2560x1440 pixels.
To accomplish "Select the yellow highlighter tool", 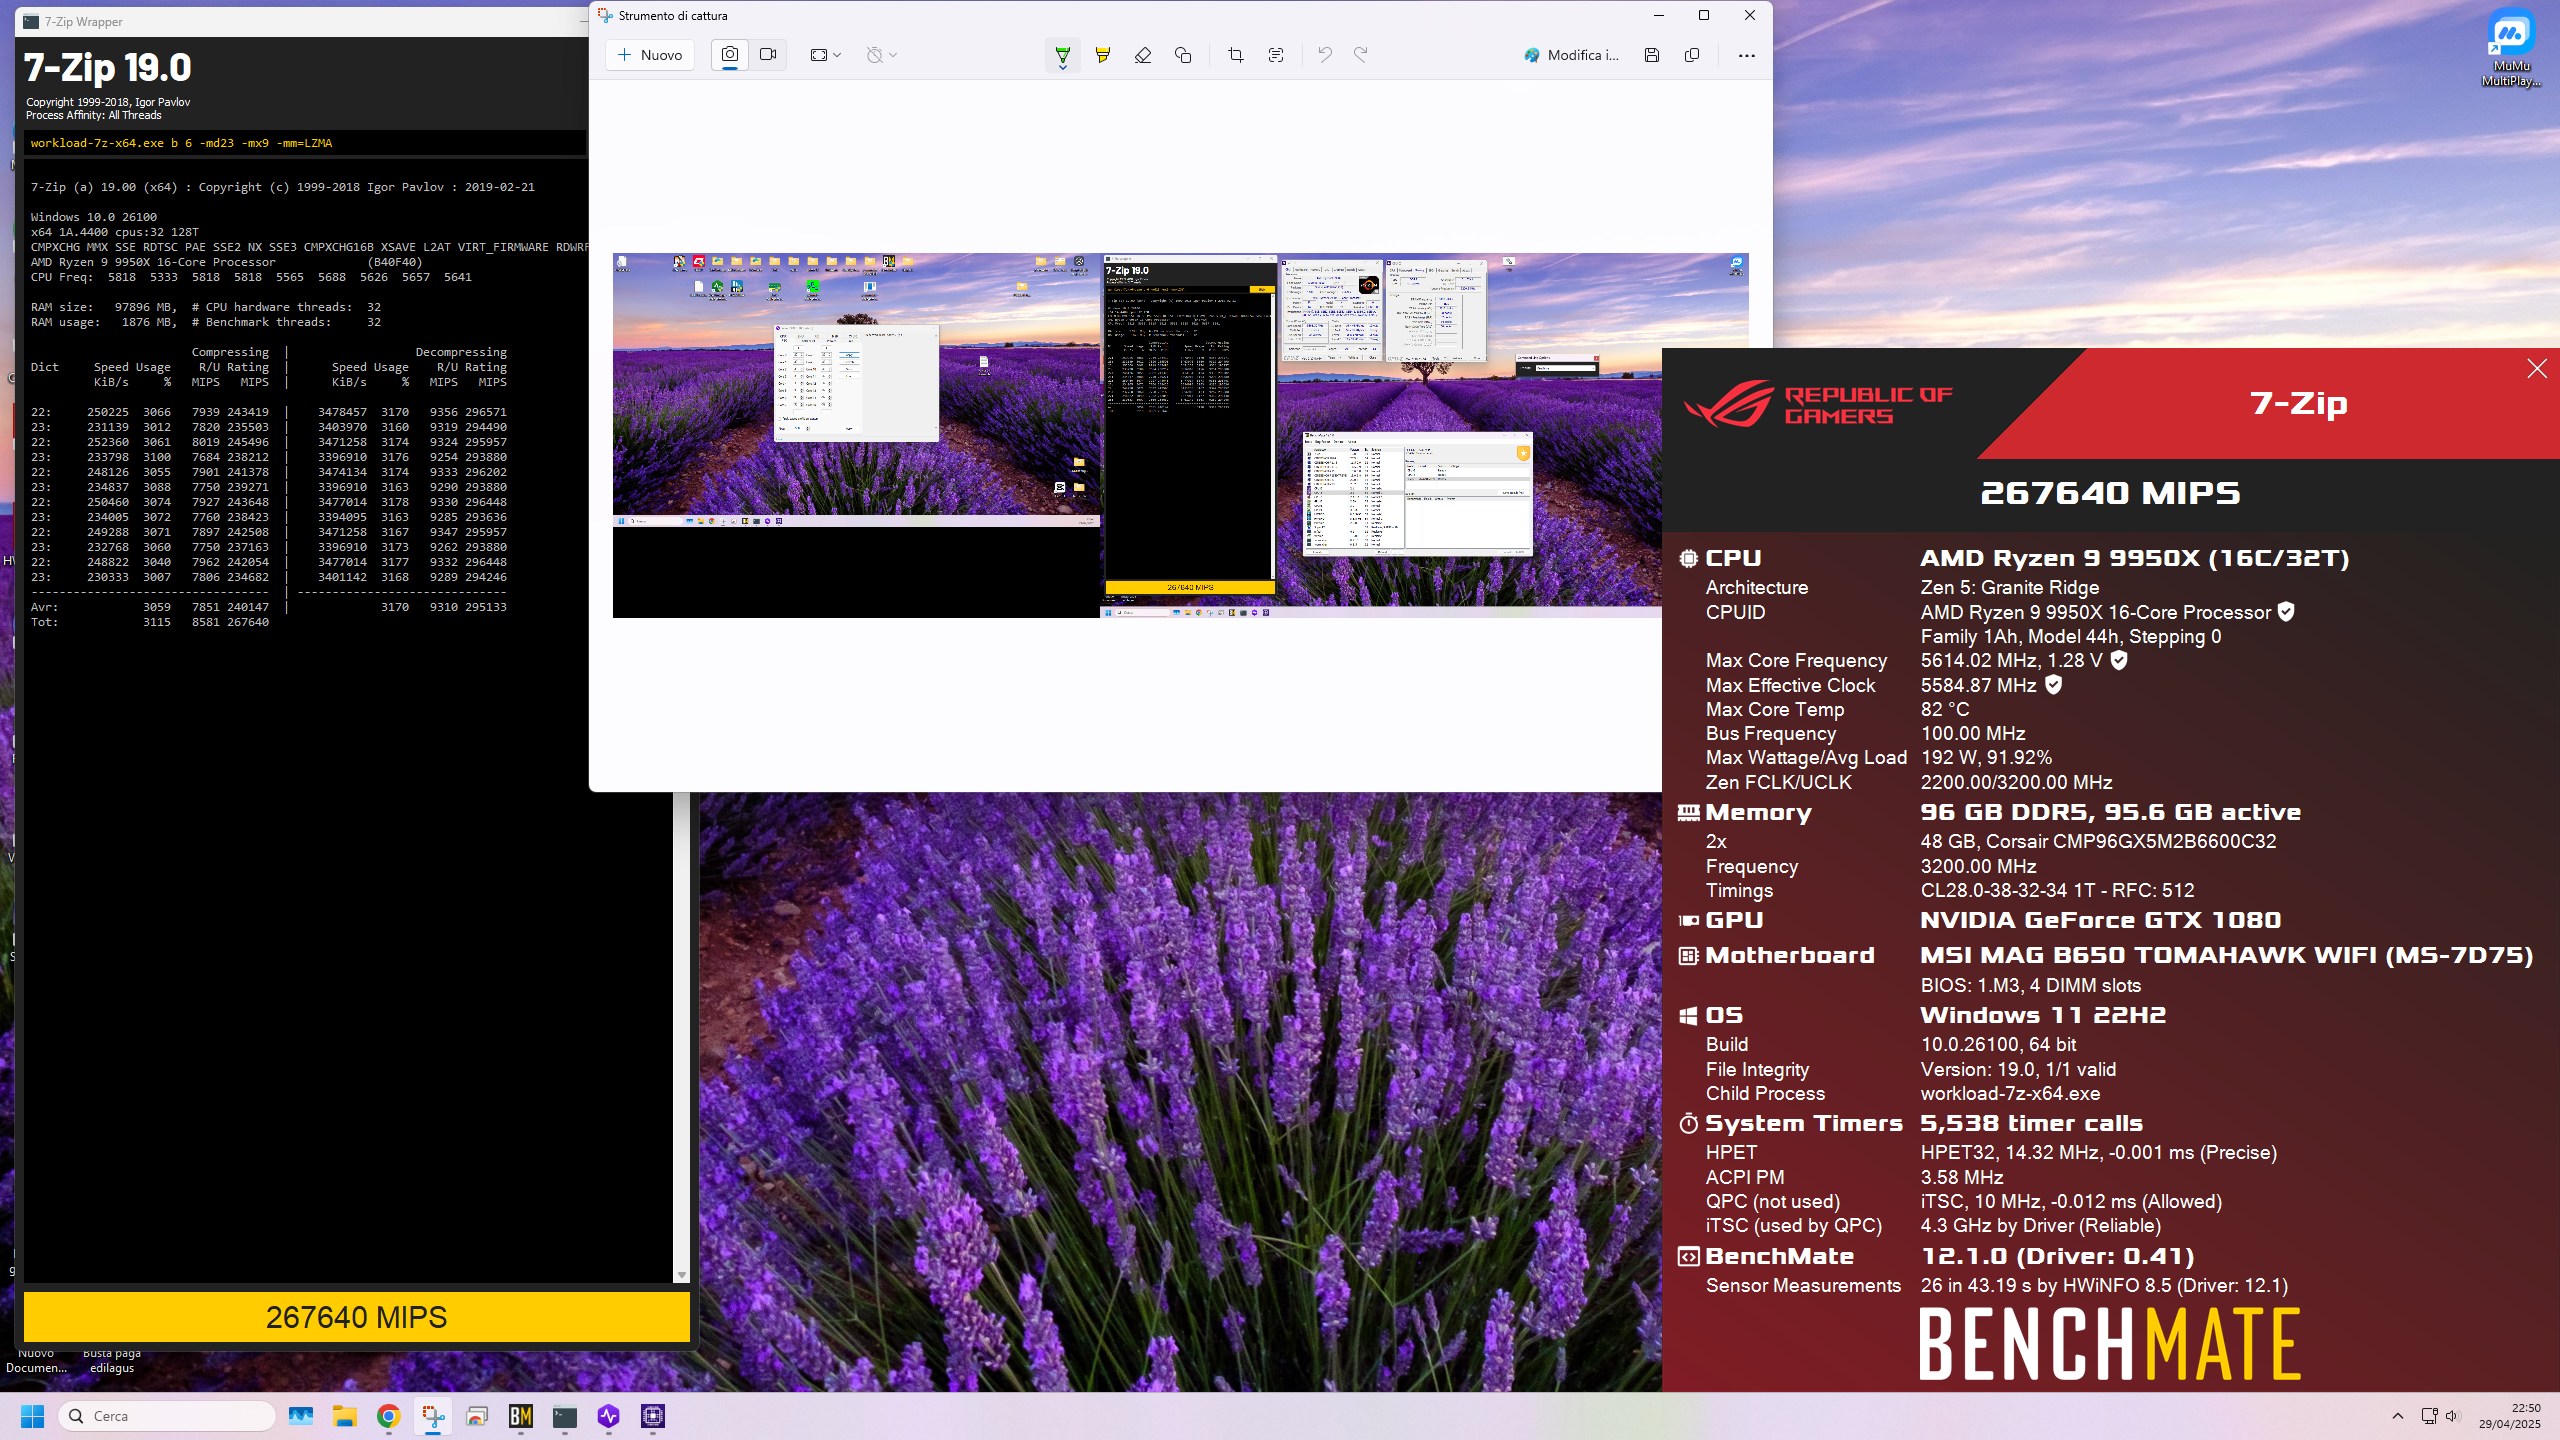I will click(x=1102, y=55).
